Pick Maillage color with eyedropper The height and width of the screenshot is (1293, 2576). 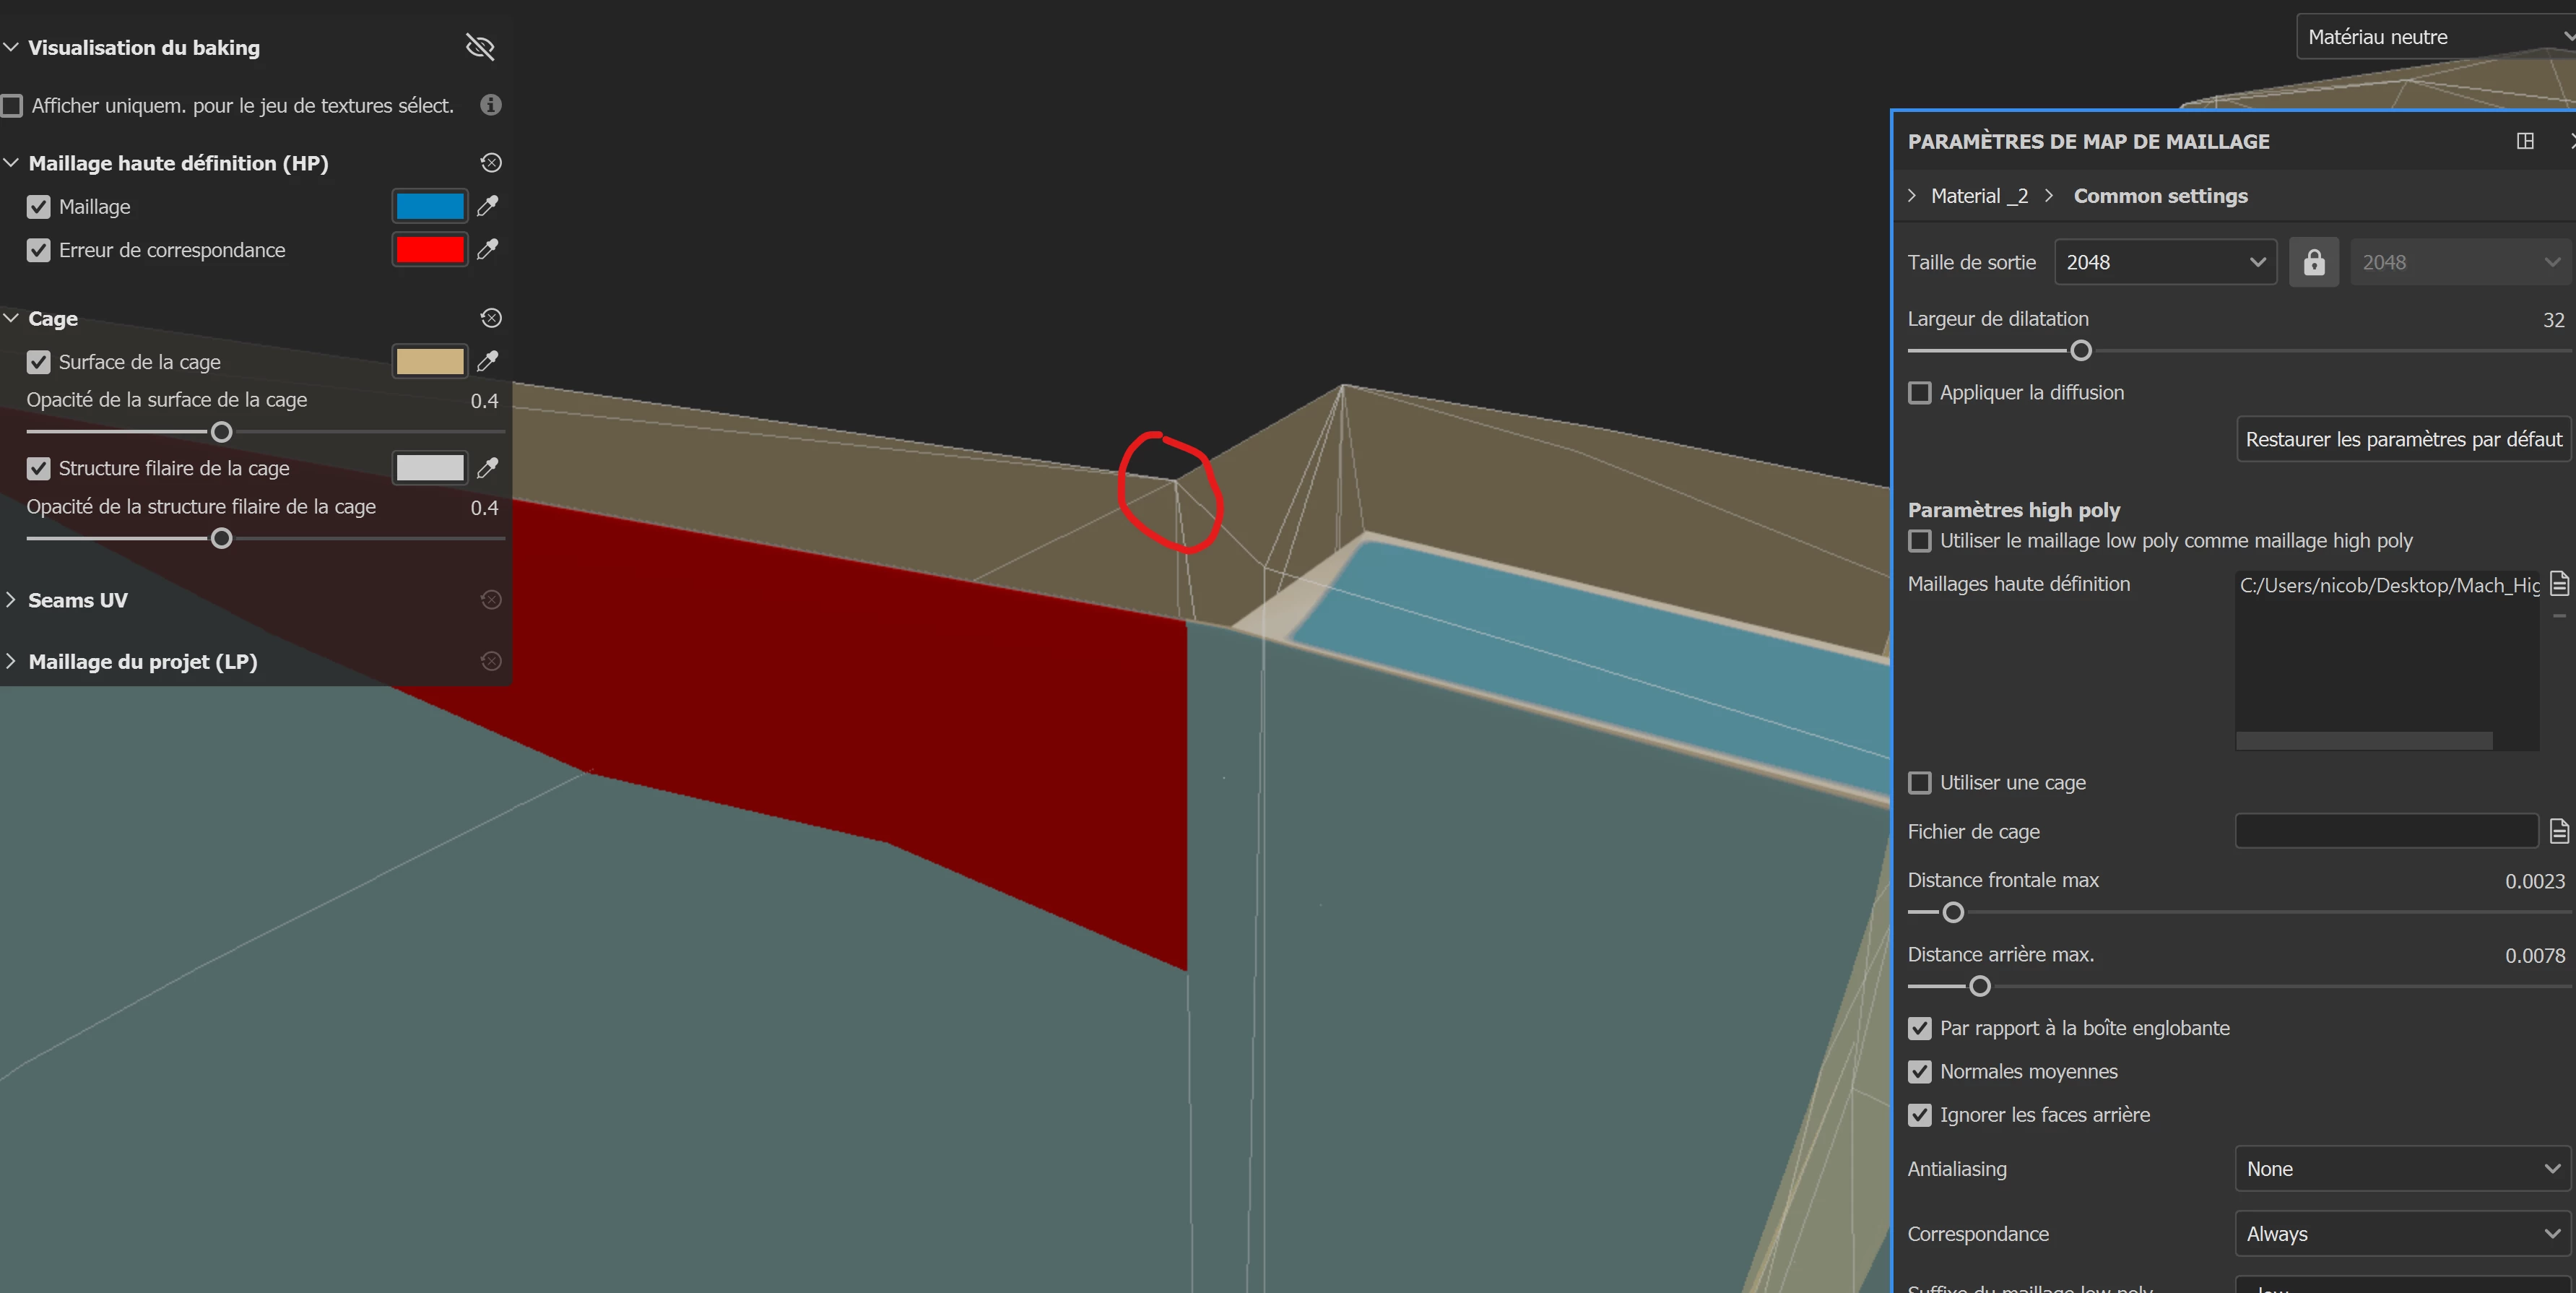pyautogui.click(x=488, y=206)
